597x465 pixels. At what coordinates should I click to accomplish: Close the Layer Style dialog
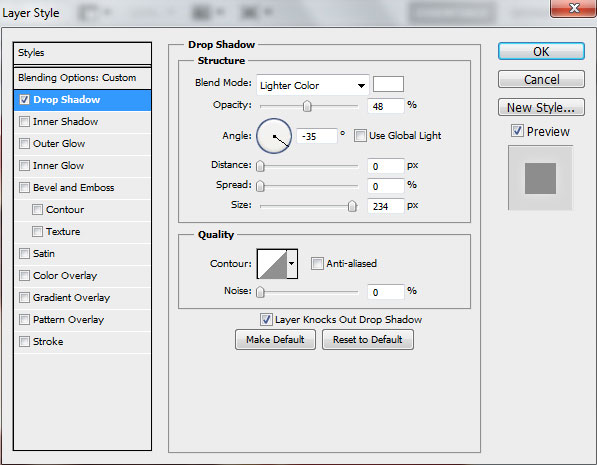573,8
